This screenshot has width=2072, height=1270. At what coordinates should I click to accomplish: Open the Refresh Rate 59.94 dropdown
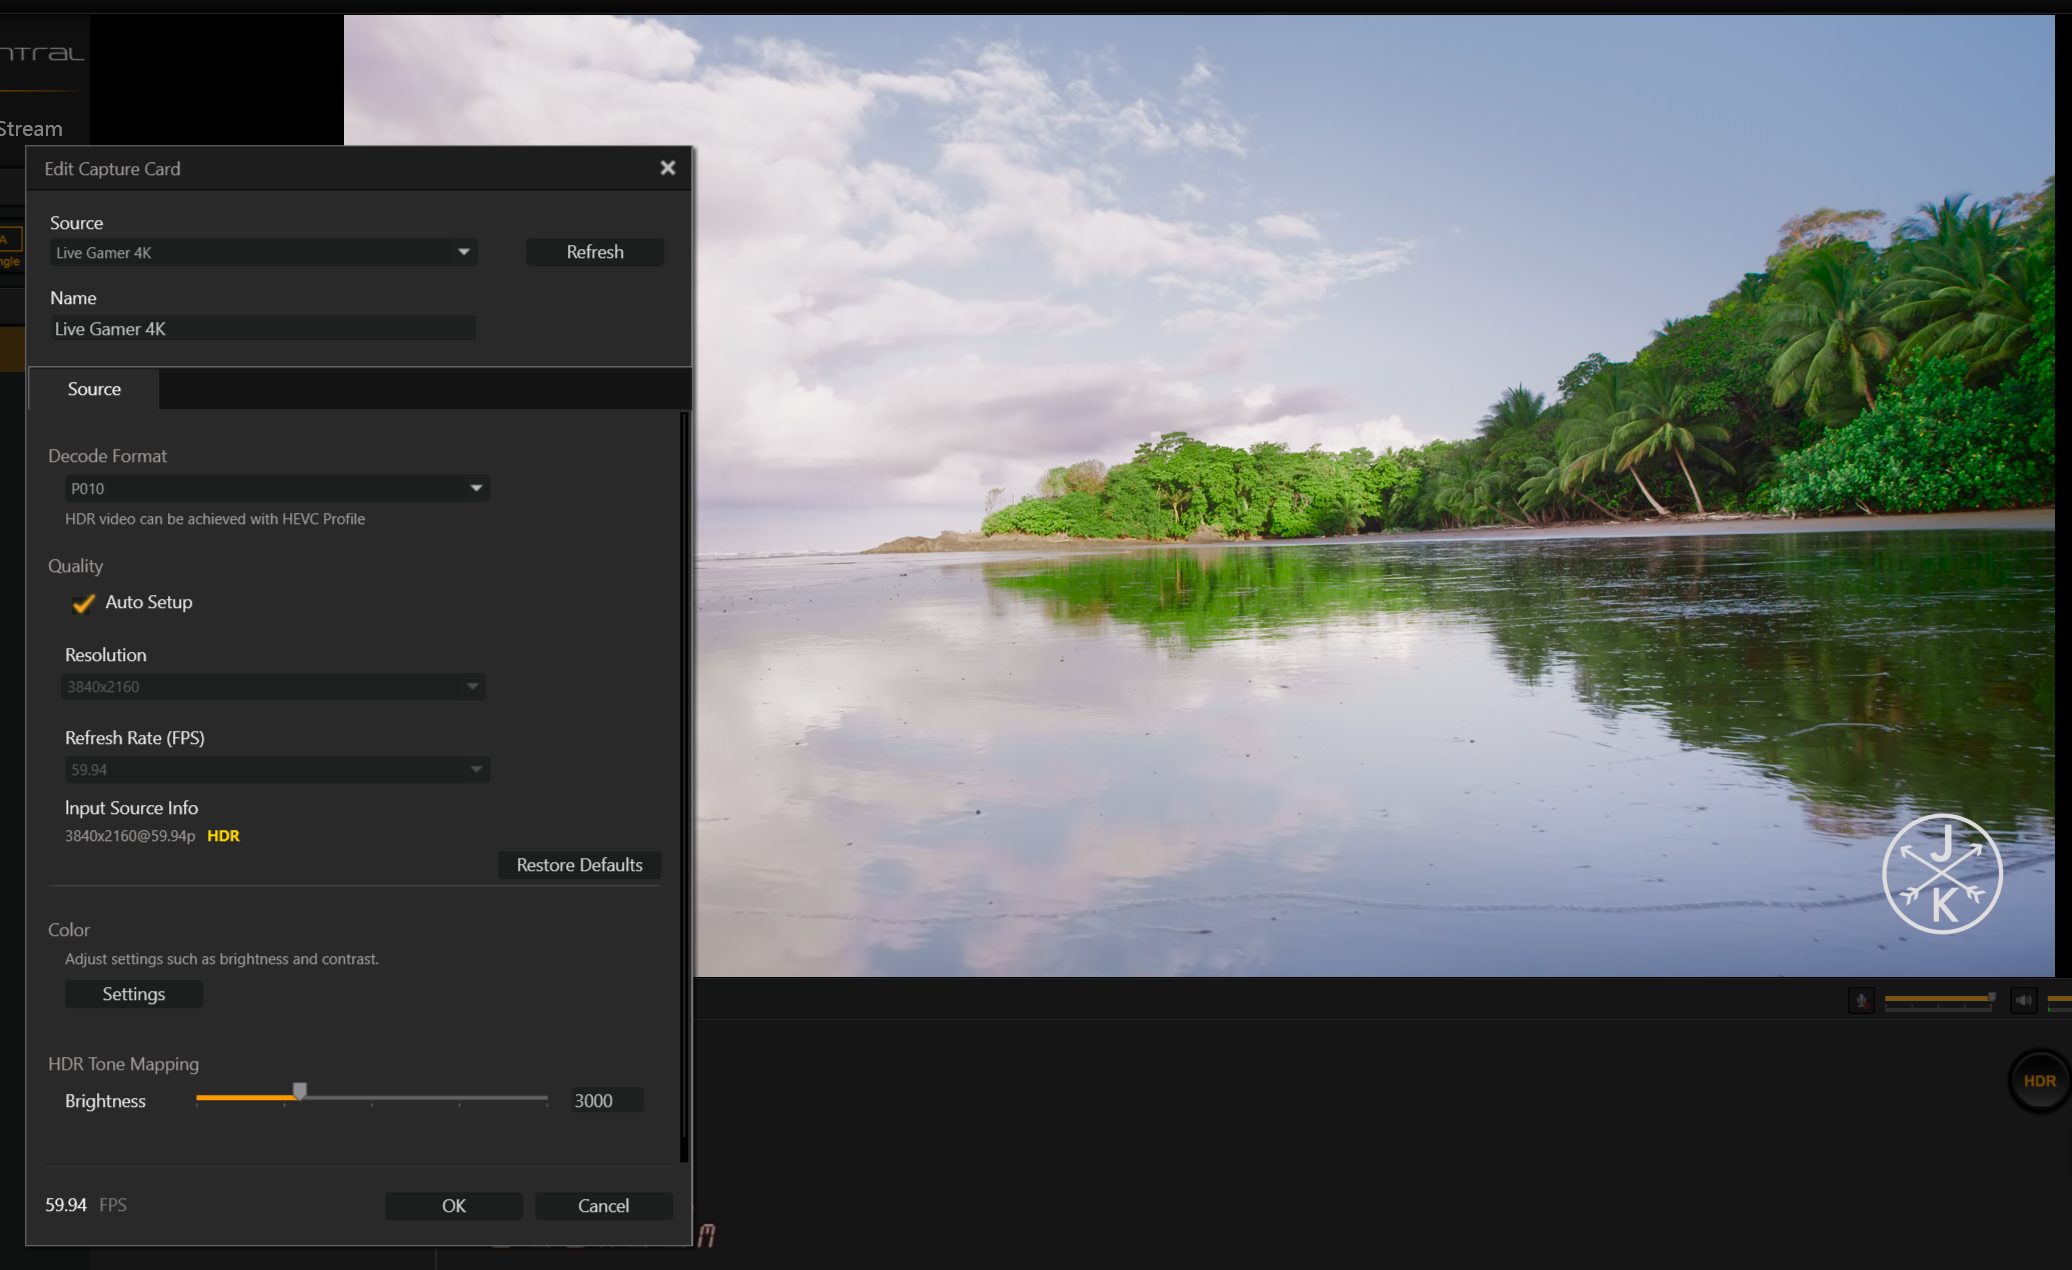[x=277, y=770]
